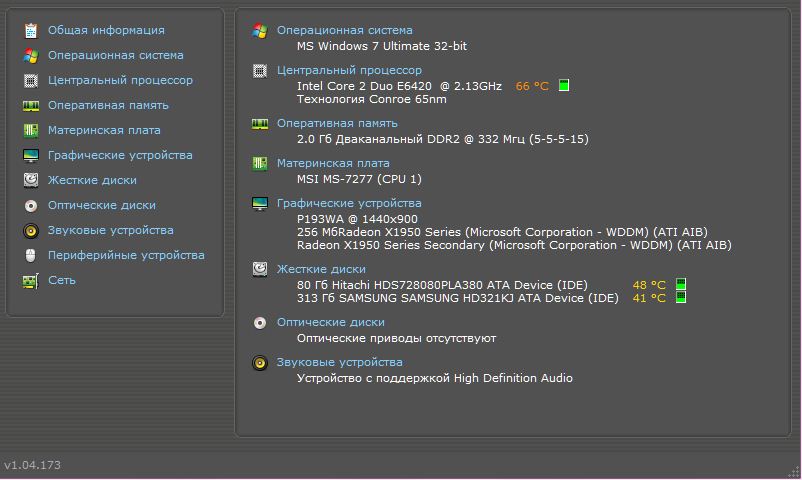Click the hard drive icon in sidebar
Viewport: 802px width, 480px height.
30,181
